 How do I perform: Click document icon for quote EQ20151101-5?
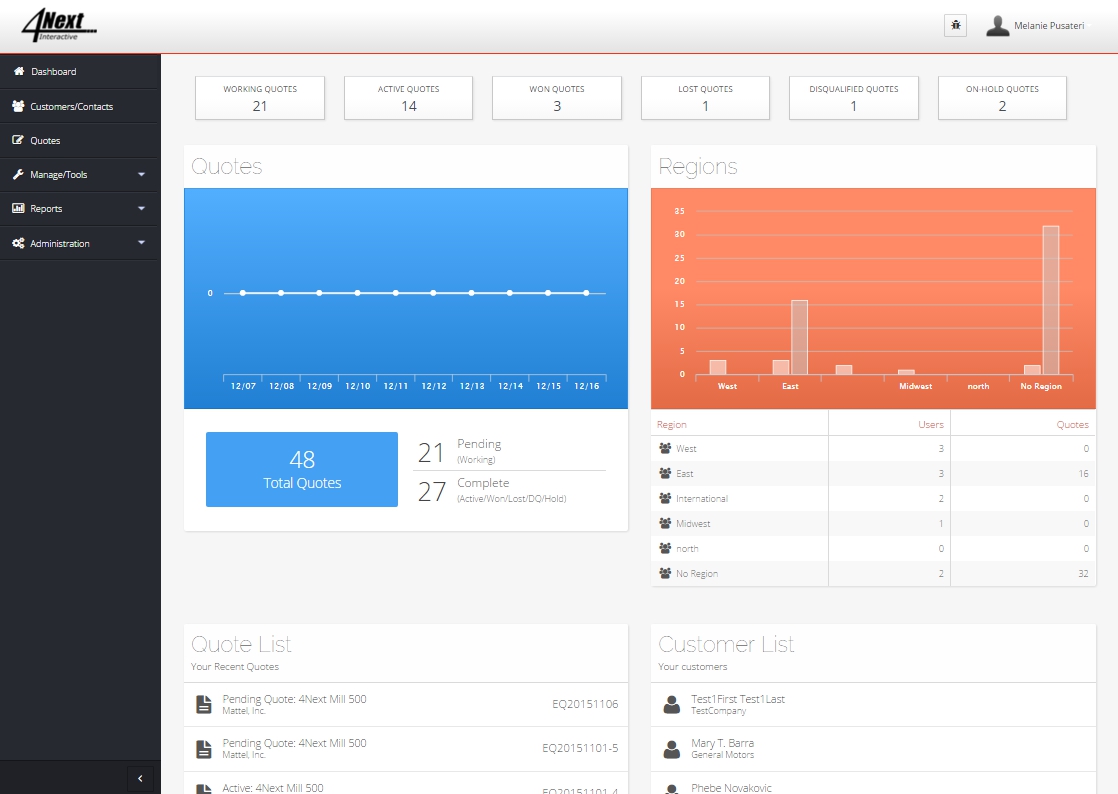[204, 748]
